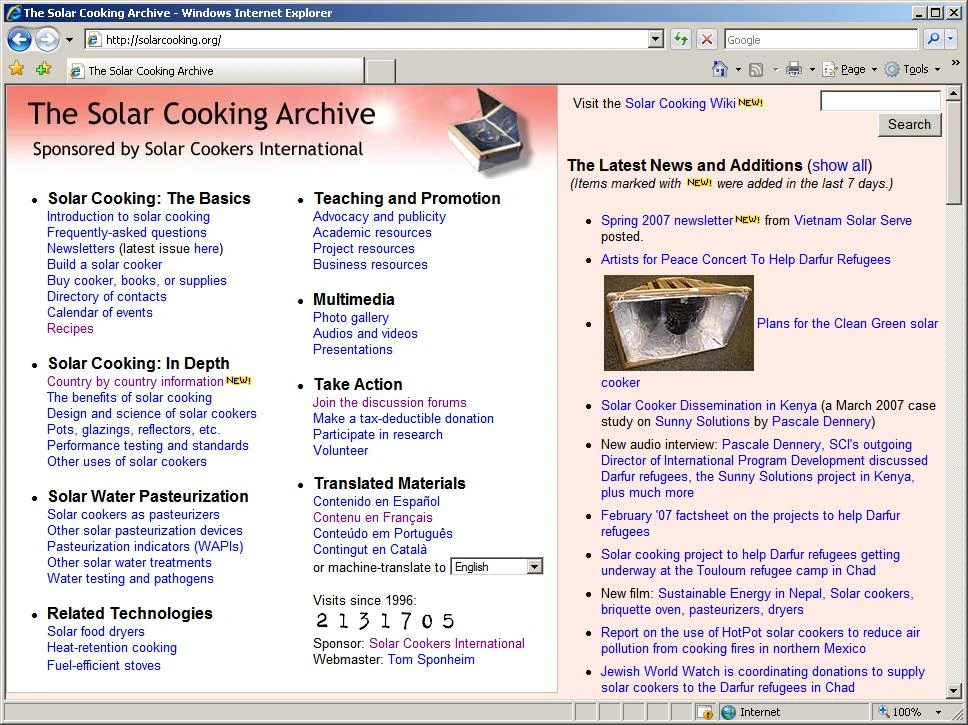Click the status bar security shield icon

pos(704,712)
